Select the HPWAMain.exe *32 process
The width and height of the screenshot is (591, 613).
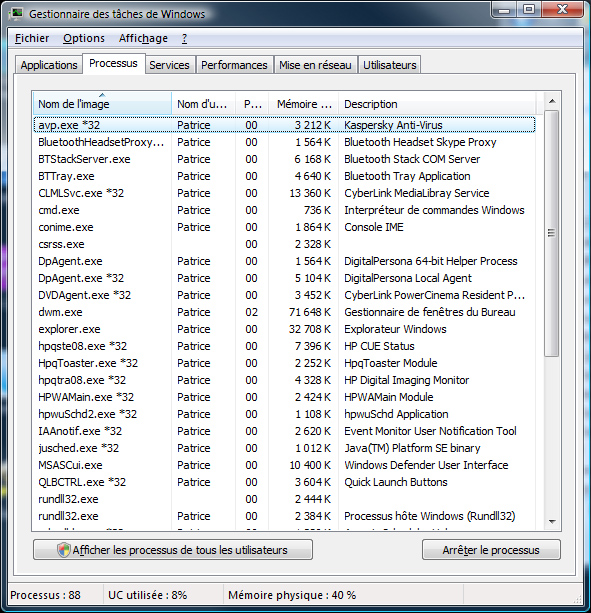[284, 397]
